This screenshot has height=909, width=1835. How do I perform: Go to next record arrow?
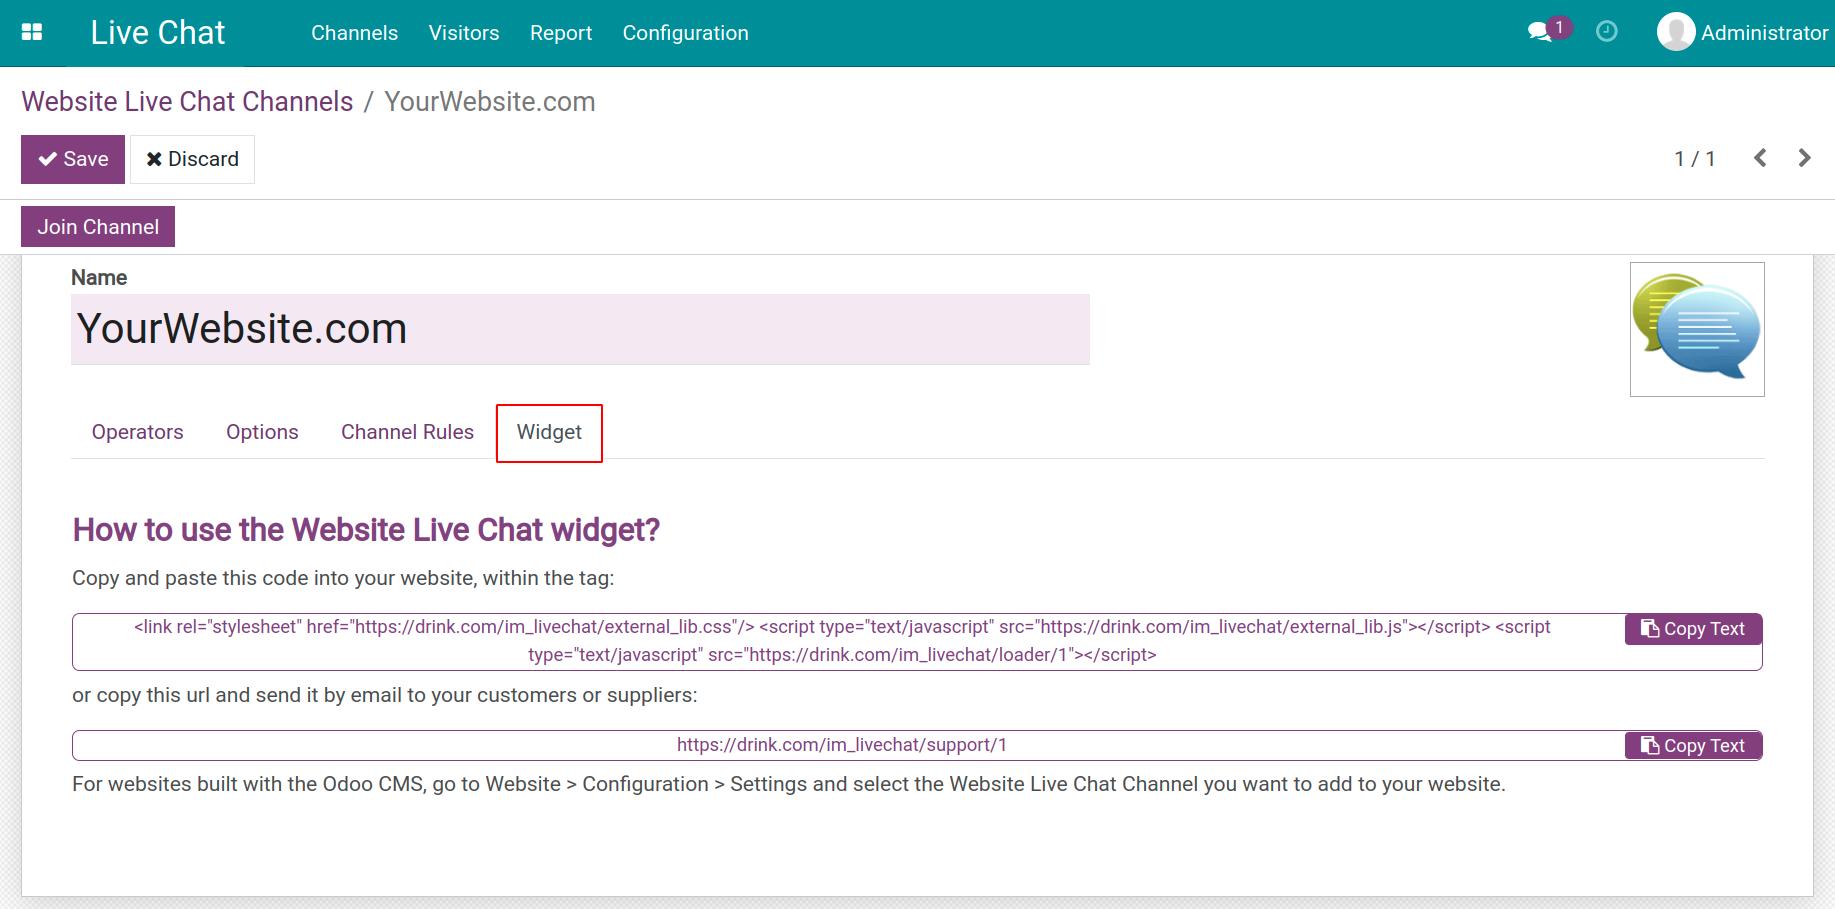click(1804, 158)
